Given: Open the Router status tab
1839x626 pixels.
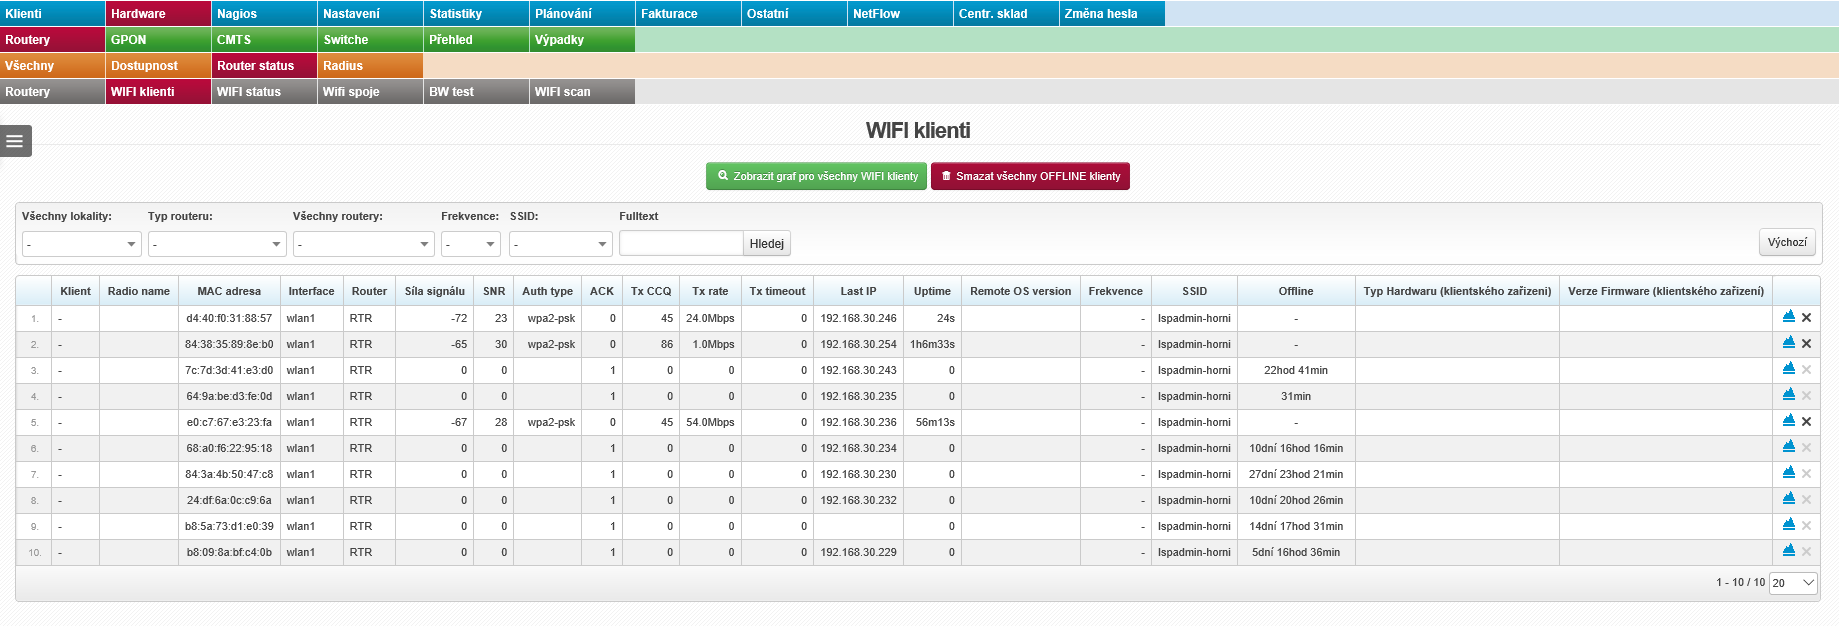Looking at the screenshot, I should (264, 66).
